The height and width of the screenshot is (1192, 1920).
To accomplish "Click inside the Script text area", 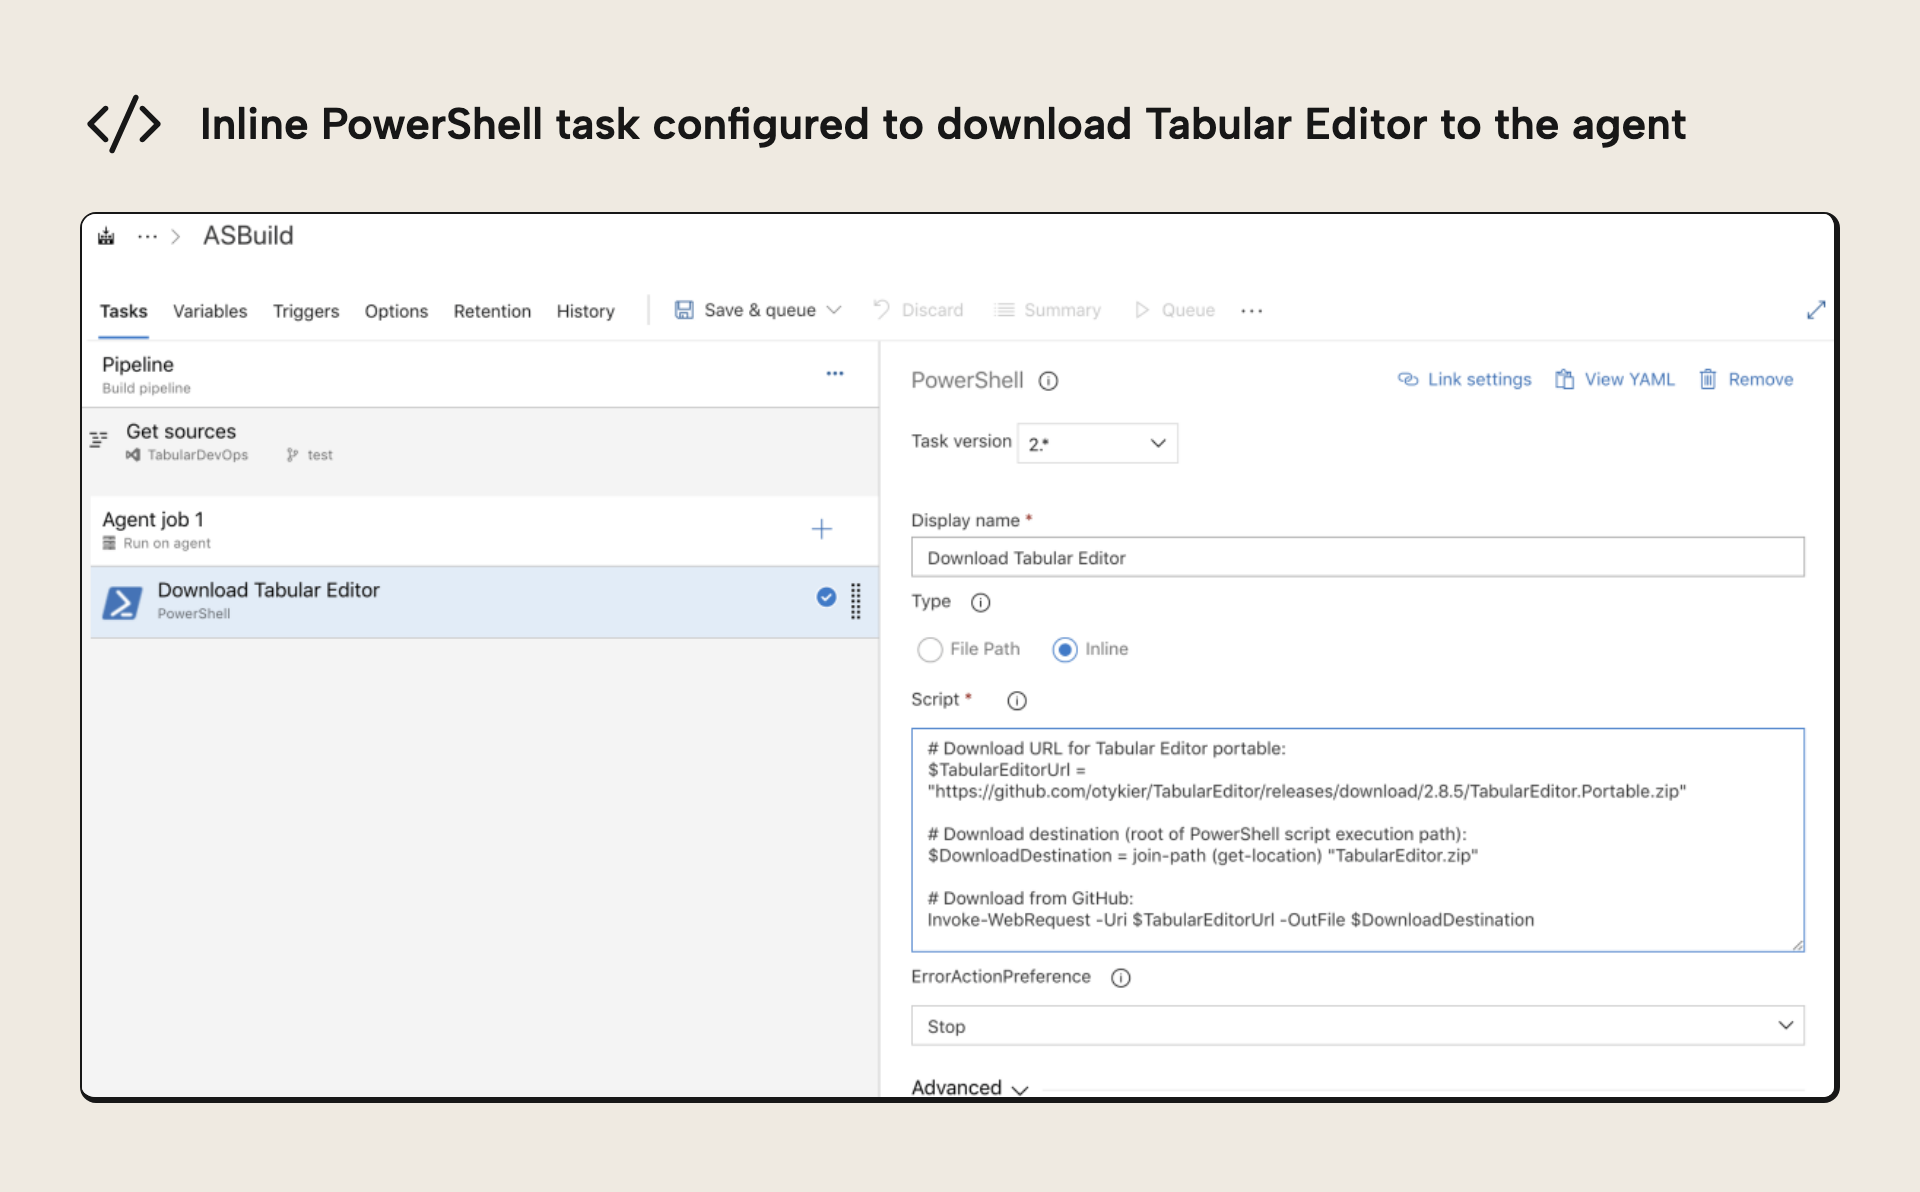I will pyautogui.click(x=1357, y=840).
